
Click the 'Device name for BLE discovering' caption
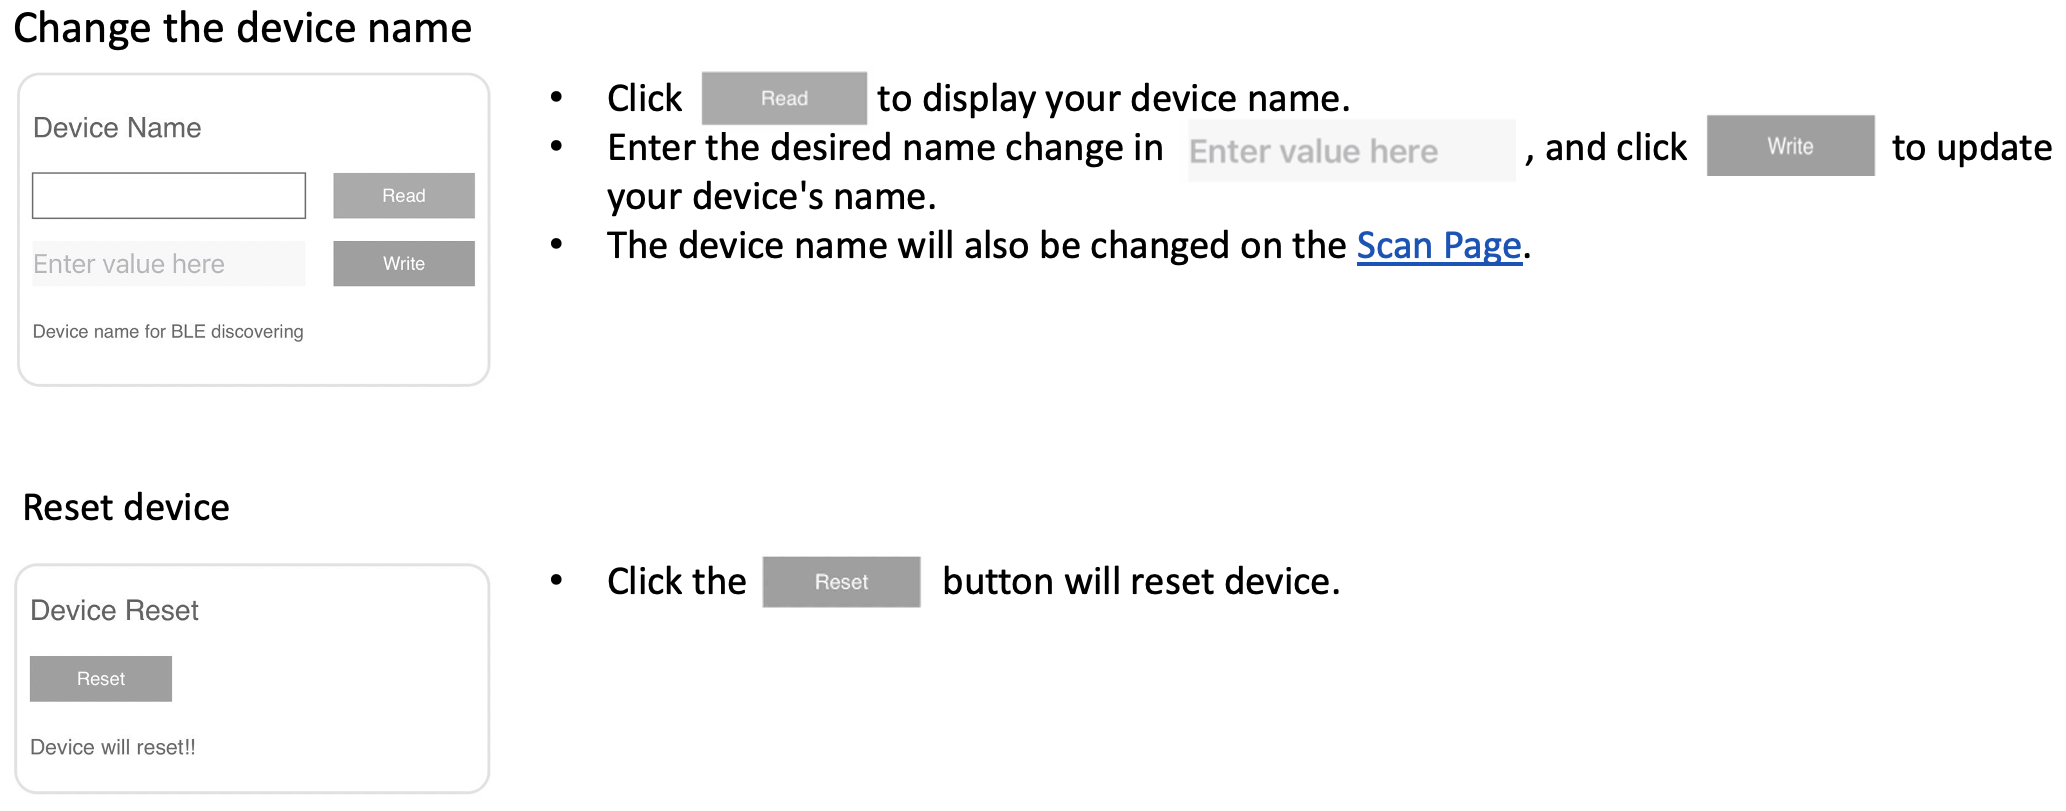(x=168, y=332)
